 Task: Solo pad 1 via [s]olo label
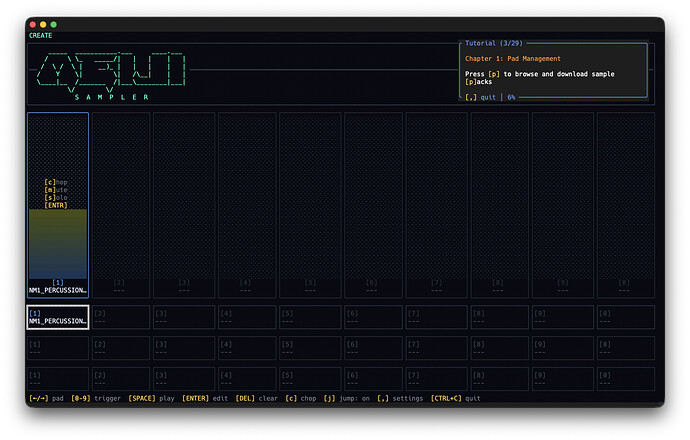[57, 198]
